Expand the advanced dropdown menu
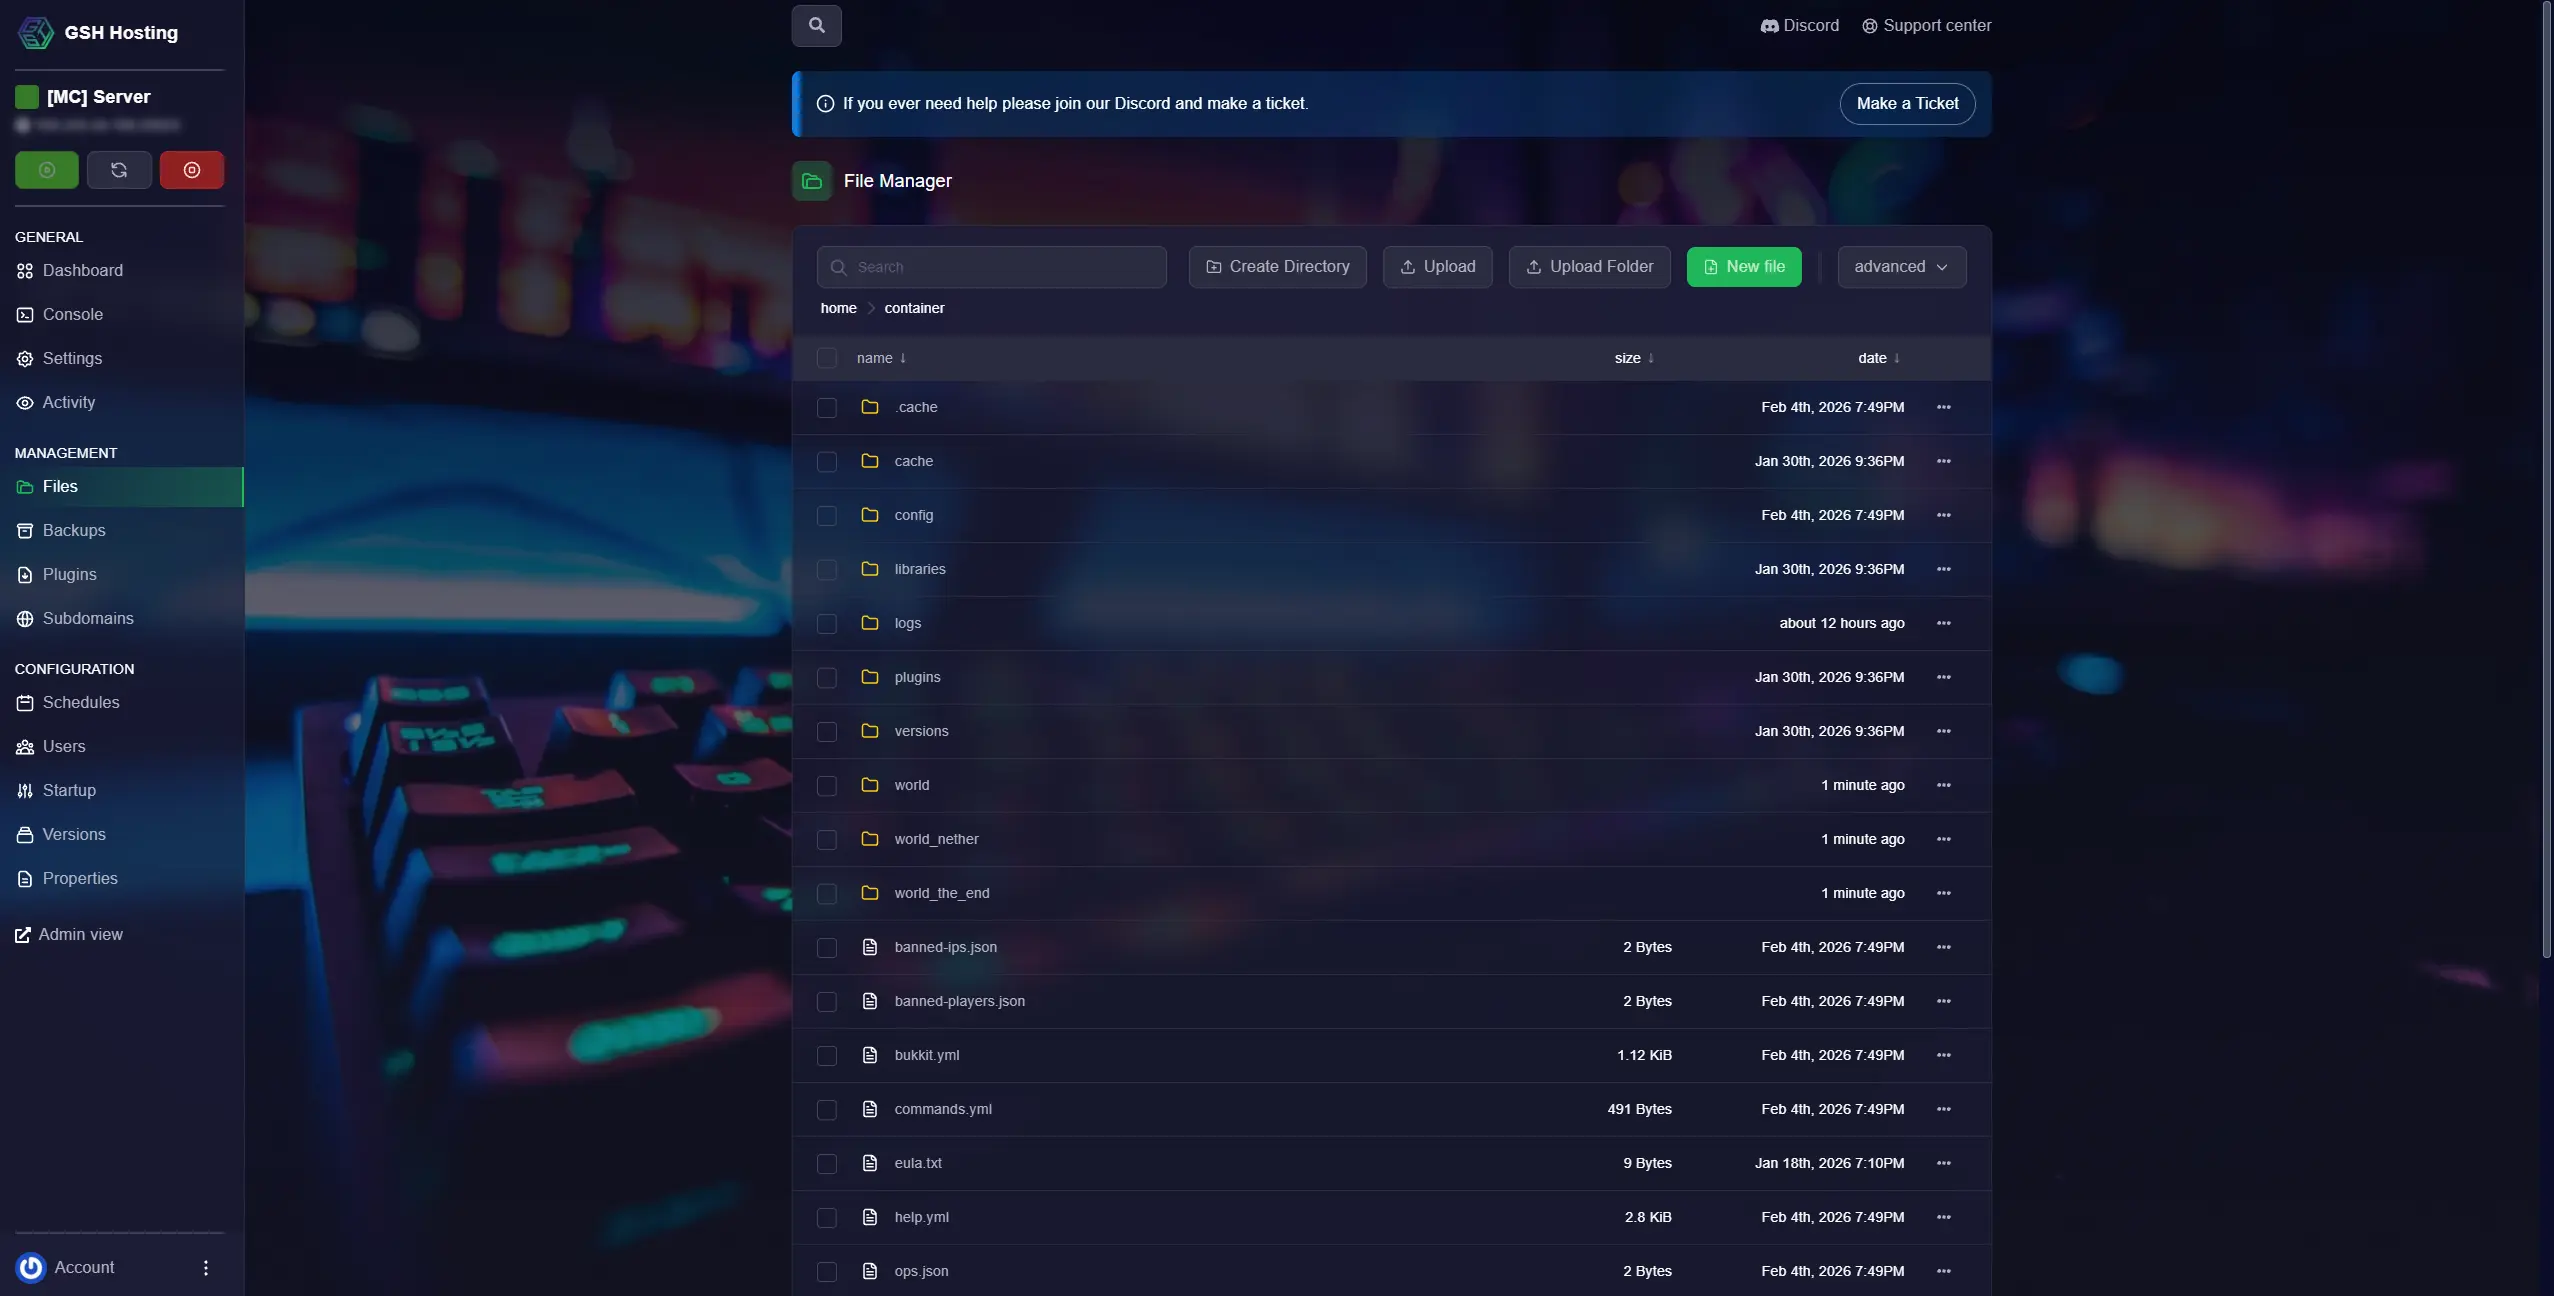This screenshot has width=2554, height=1296. 1900,266
